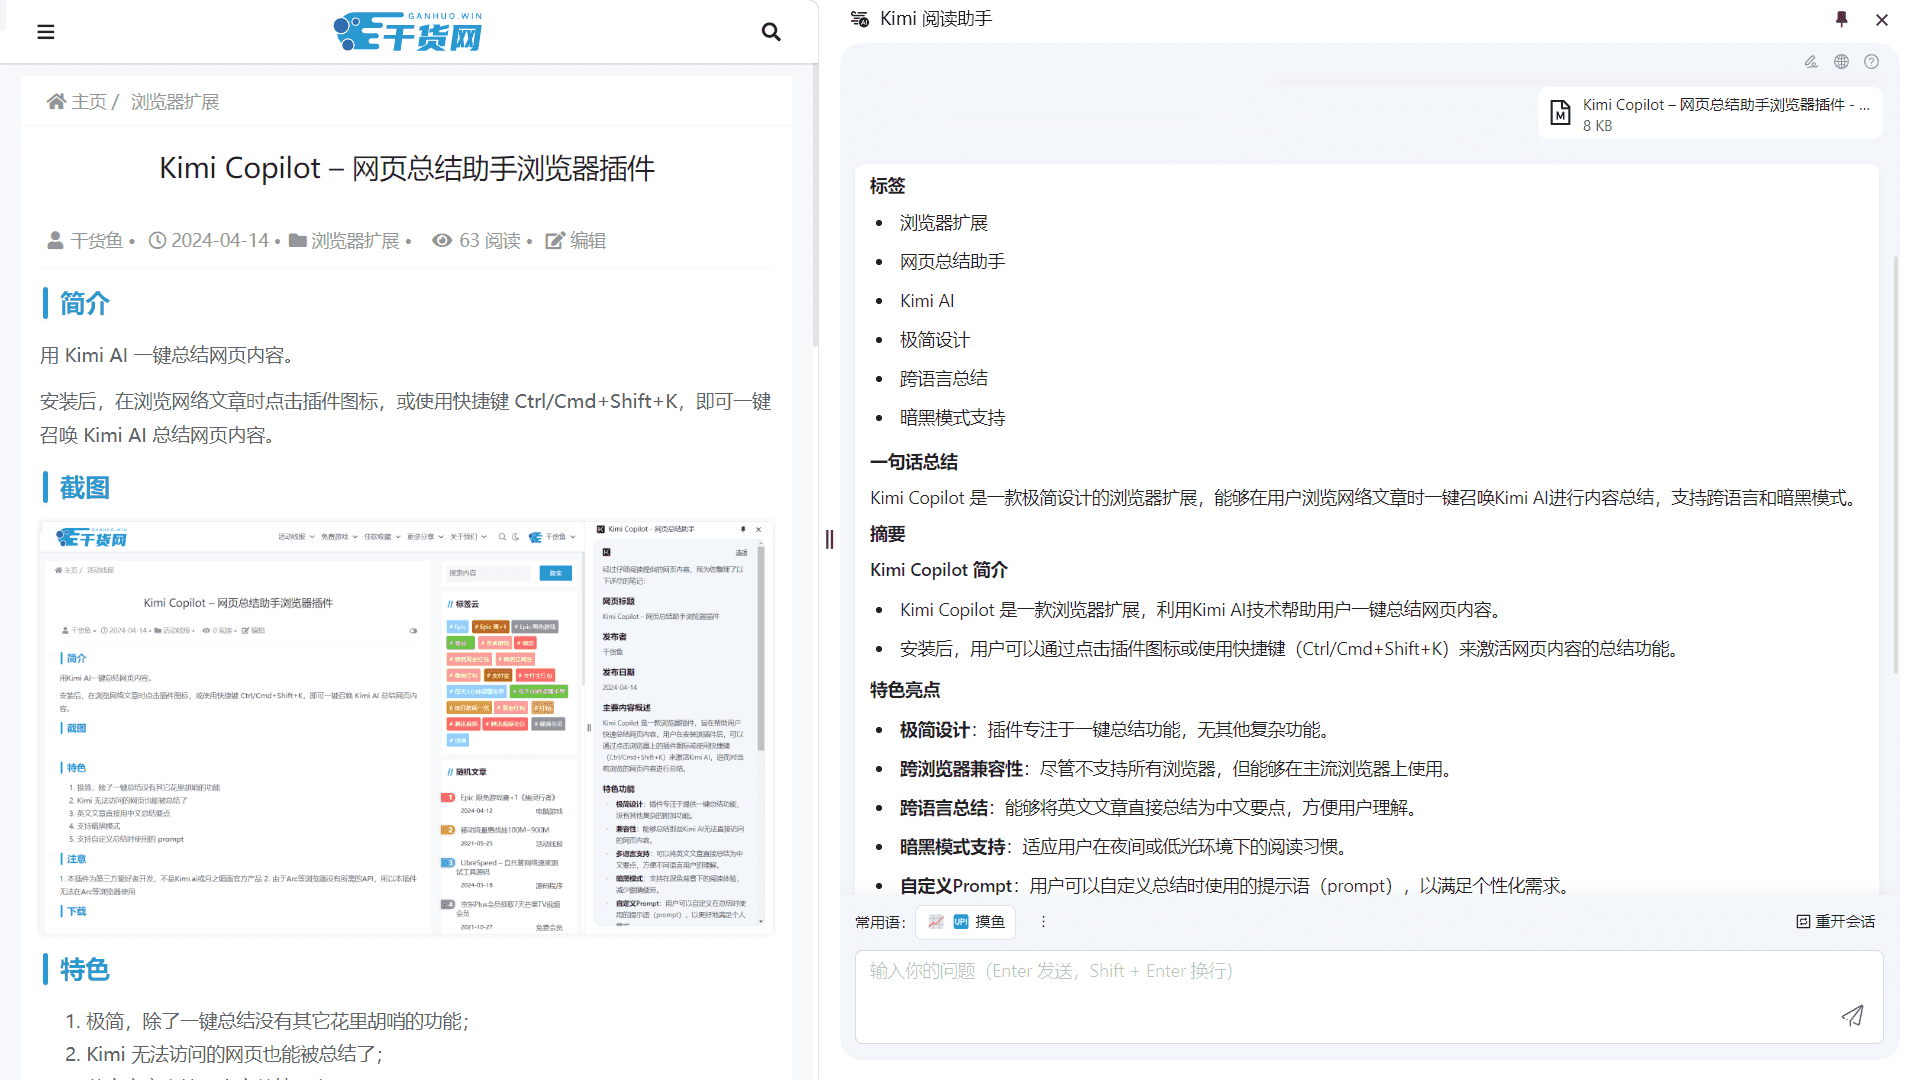This screenshot has height=1080, width=1920.
Task: Click the 特色亮点 heading
Action: click(905, 690)
